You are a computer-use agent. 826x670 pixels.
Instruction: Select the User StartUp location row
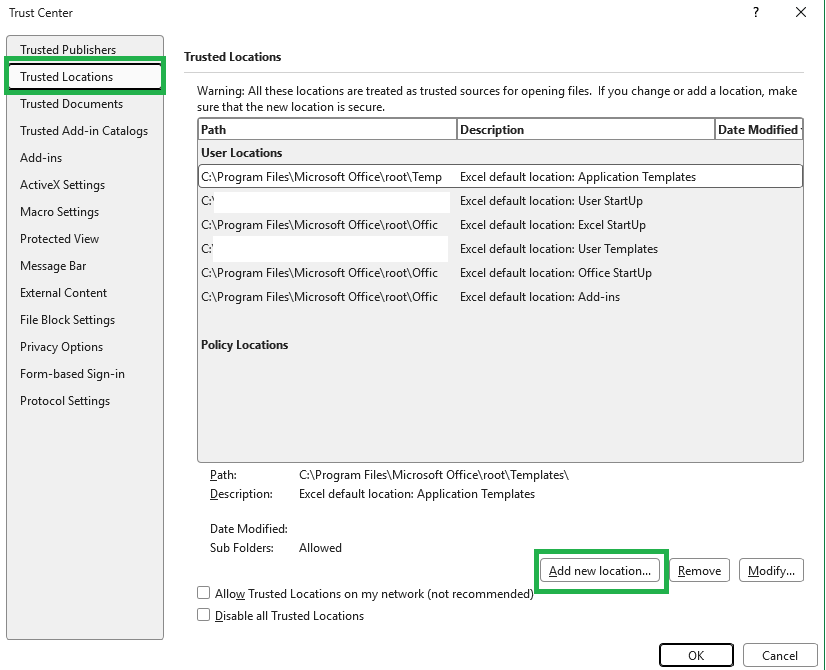[500, 201]
